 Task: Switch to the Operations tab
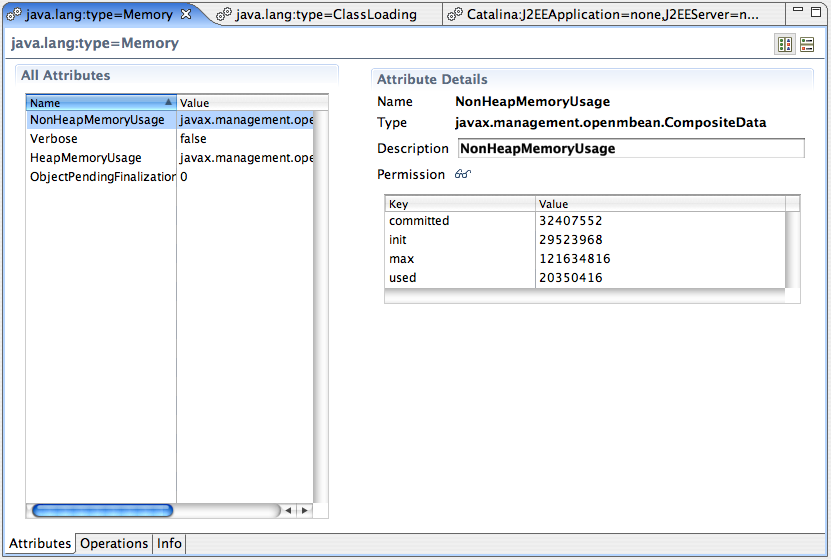click(x=114, y=543)
